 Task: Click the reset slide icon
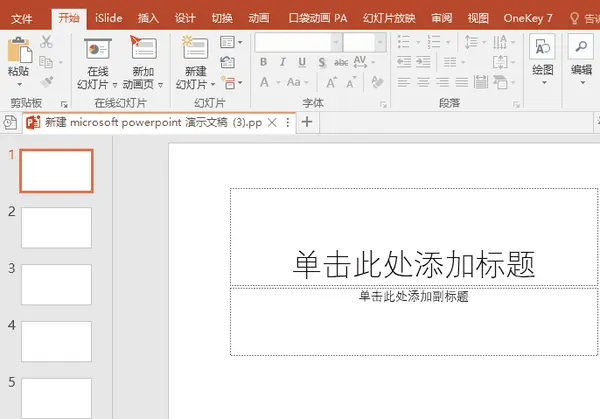coord(227,62)
